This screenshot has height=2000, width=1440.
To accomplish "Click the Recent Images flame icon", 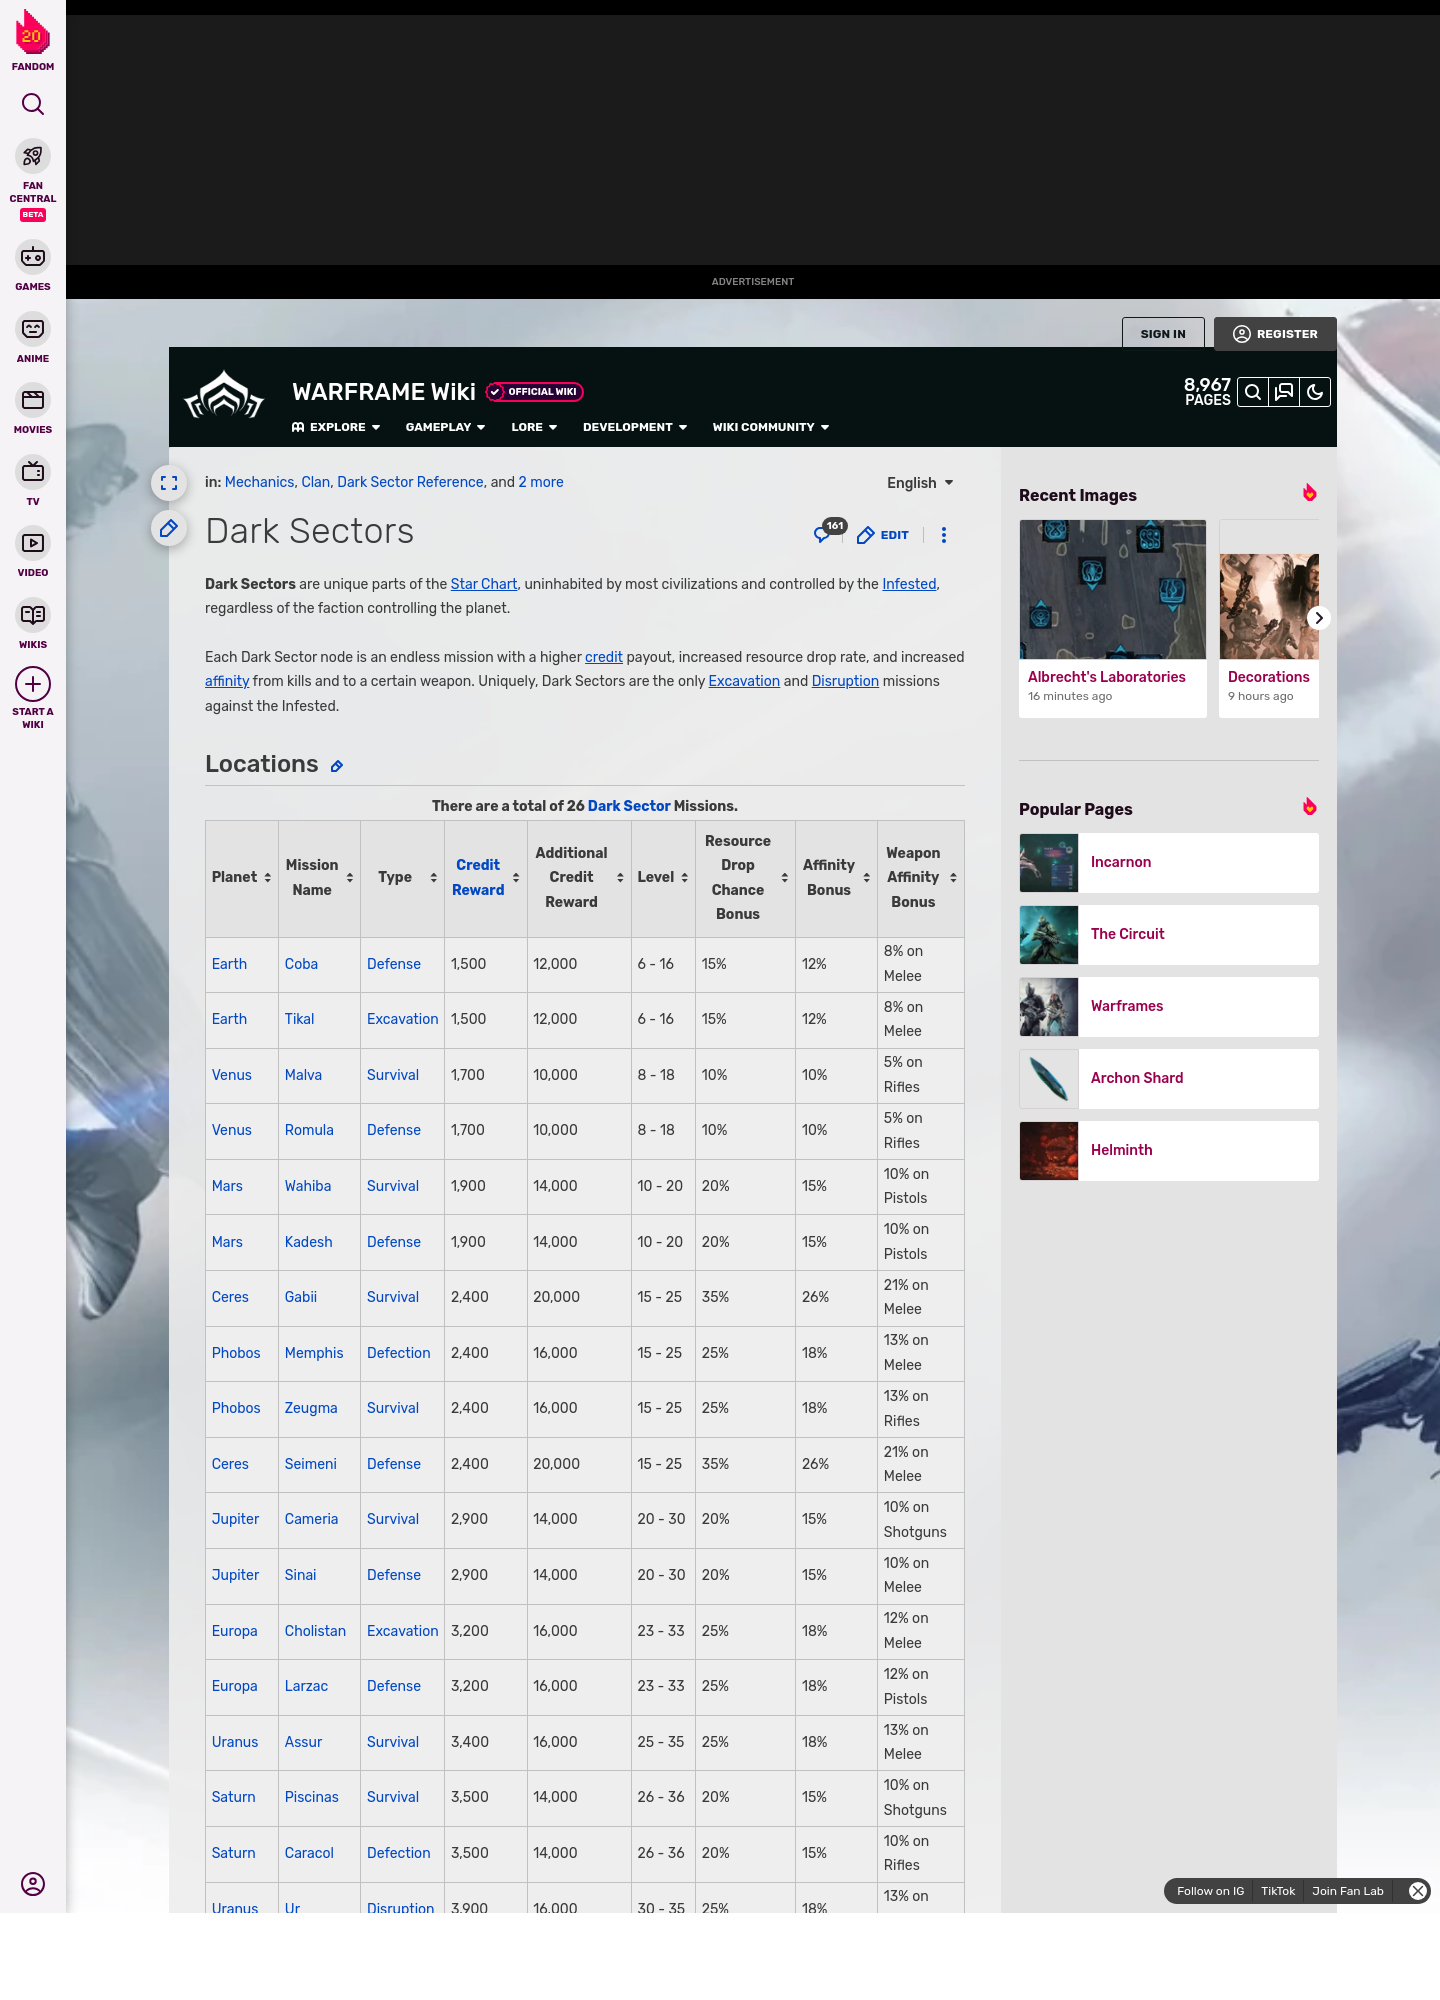I will click(1309, 493).
